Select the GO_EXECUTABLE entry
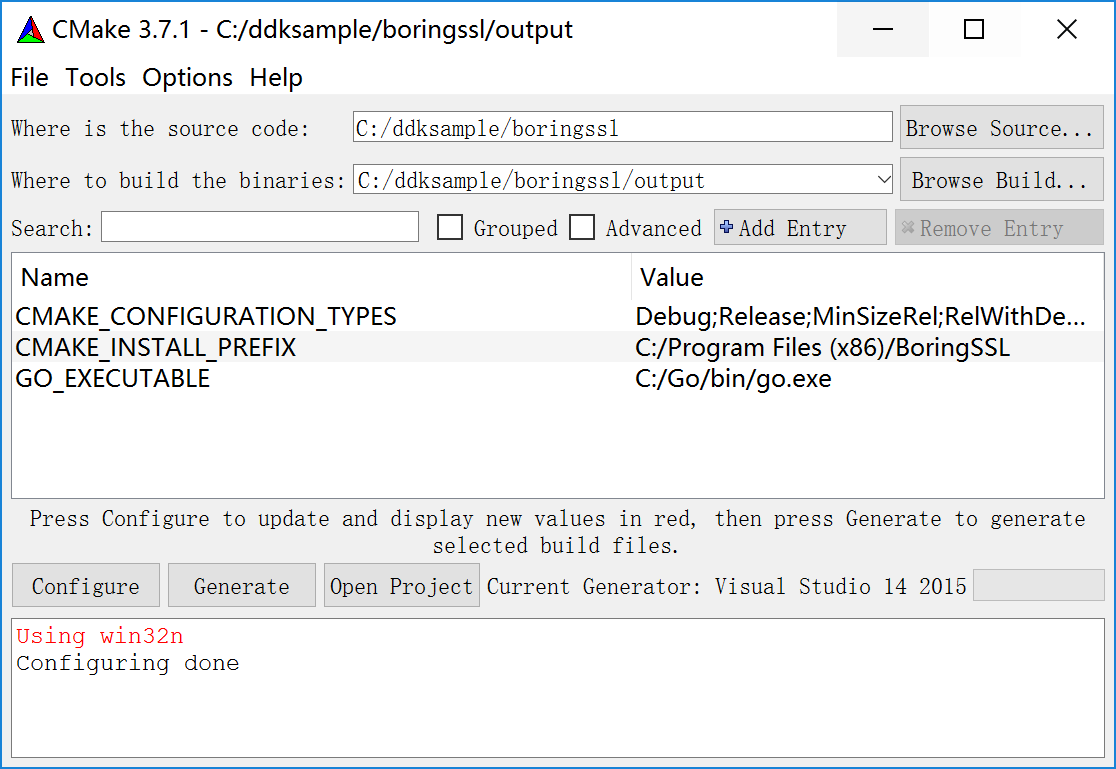 (x=112, y=379)
